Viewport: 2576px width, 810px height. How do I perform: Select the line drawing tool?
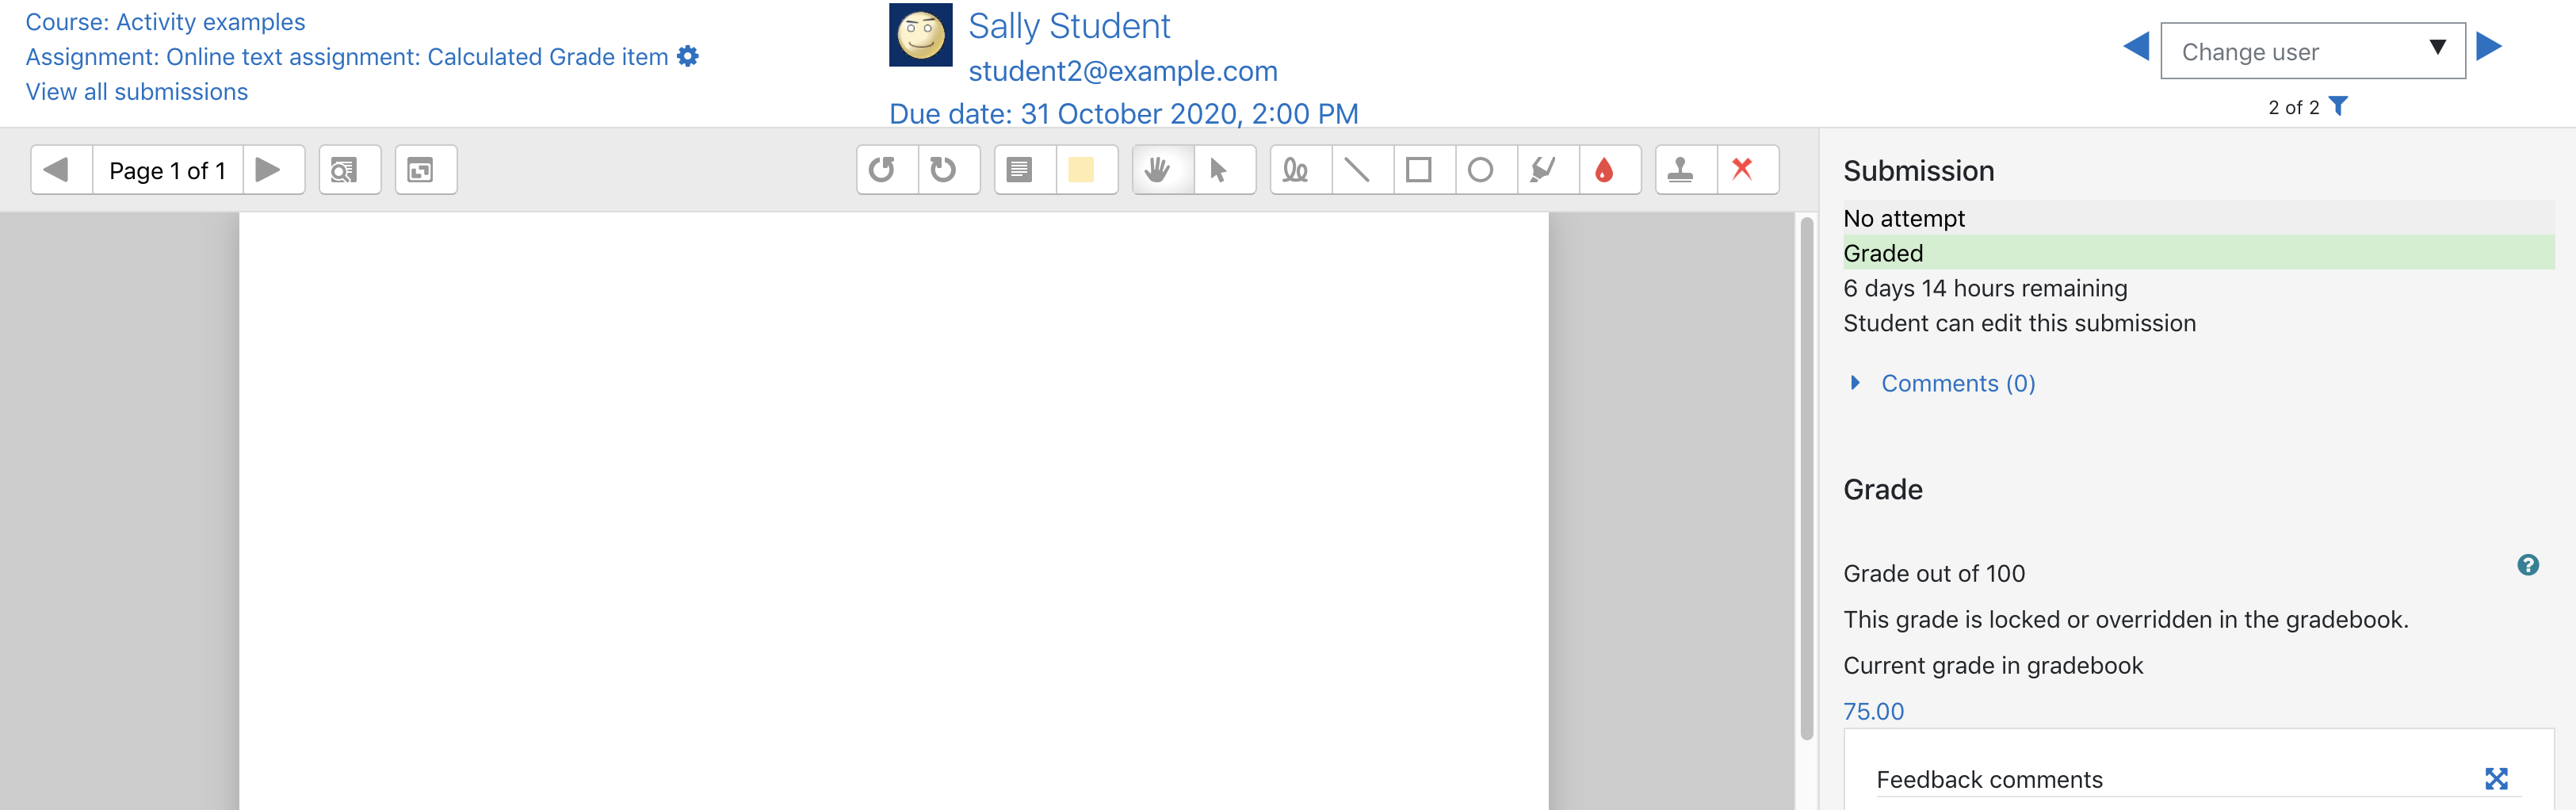pyautogui.click(x=1363, y=170)
